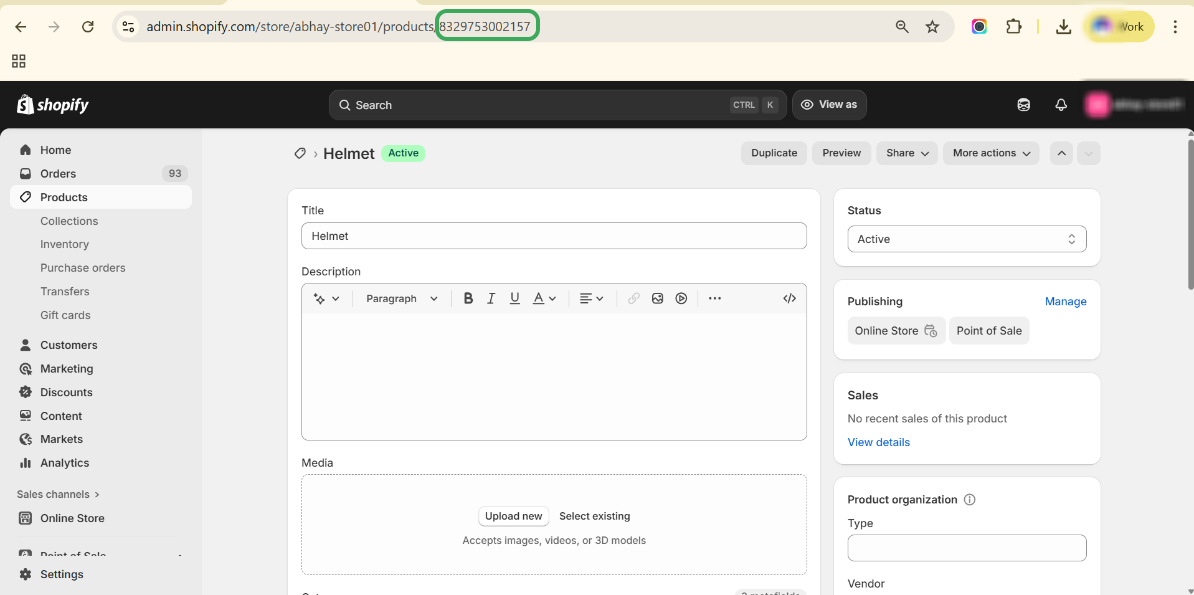This screenshot has width=1194, height=595.
Task: Open text color picker in description toolbar
Action: pyautogui.click(x=544, y=298)
